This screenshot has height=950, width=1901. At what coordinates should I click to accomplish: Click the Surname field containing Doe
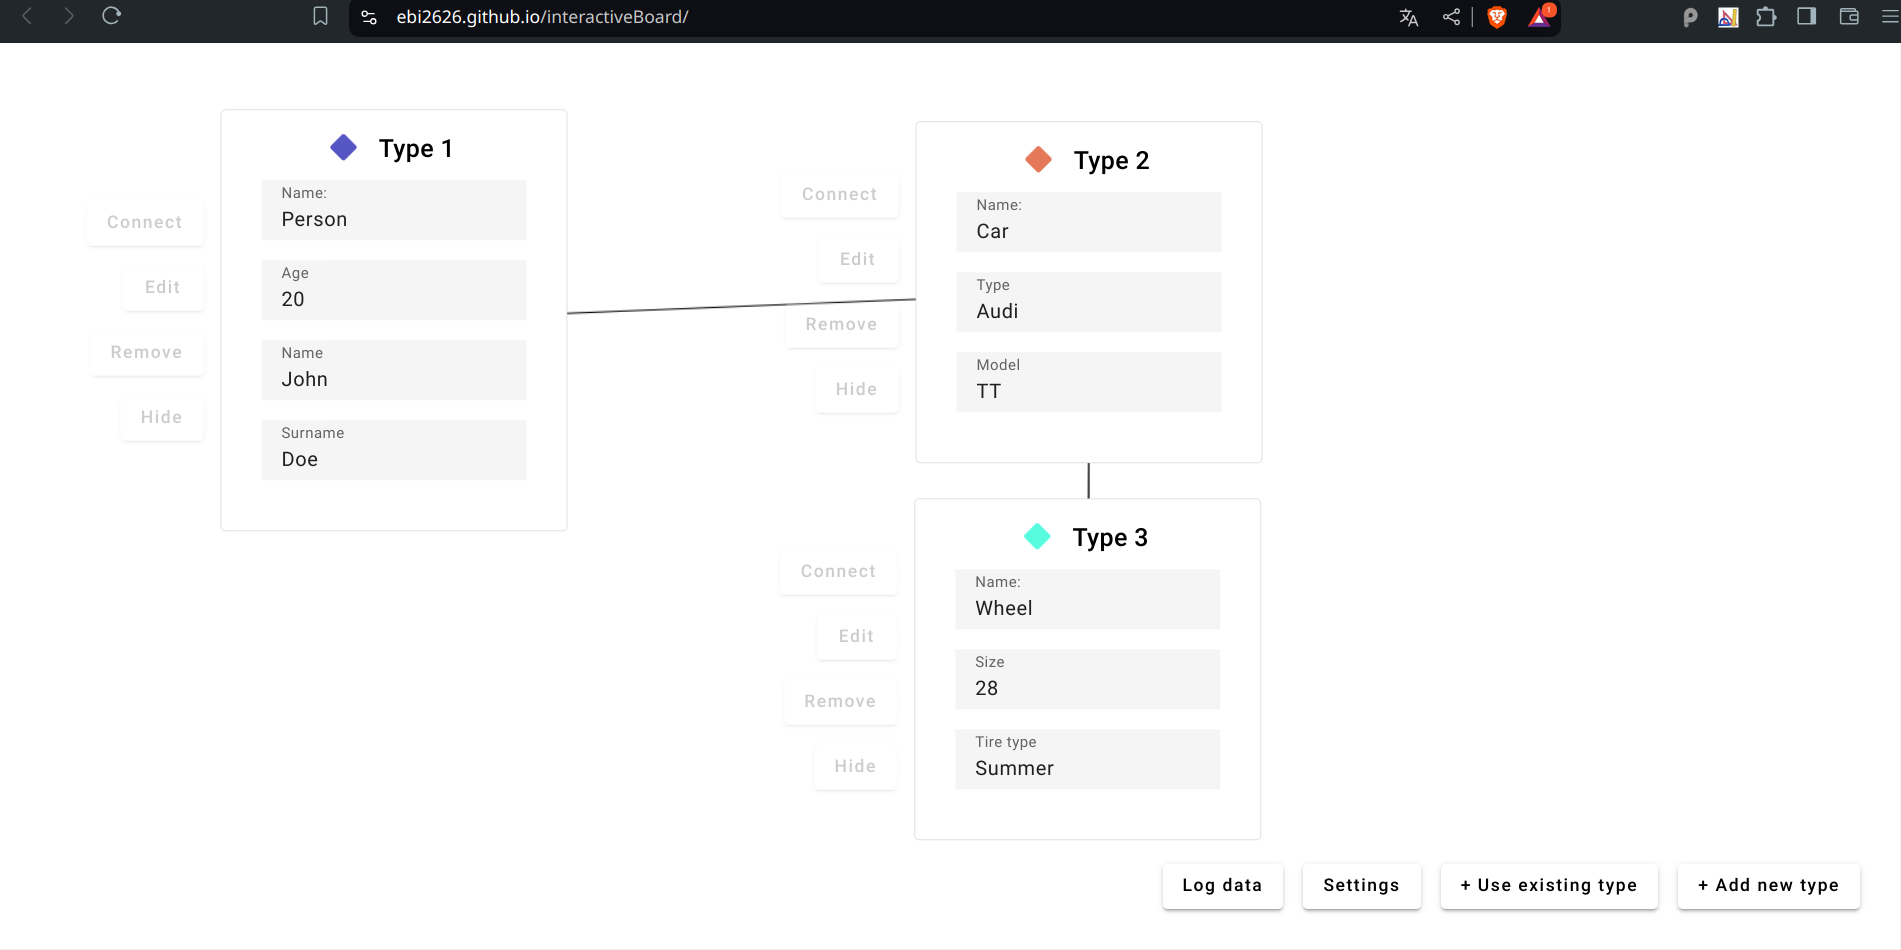393,450
